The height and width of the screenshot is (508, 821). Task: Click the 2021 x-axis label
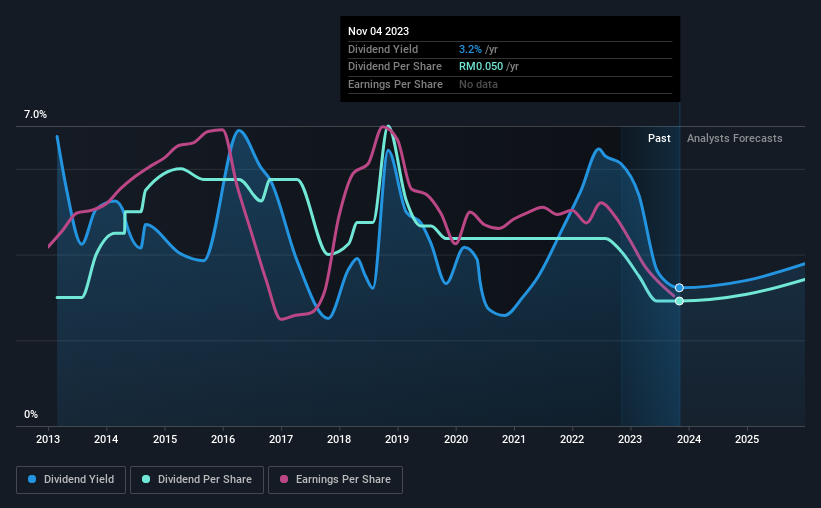[514, 439]
